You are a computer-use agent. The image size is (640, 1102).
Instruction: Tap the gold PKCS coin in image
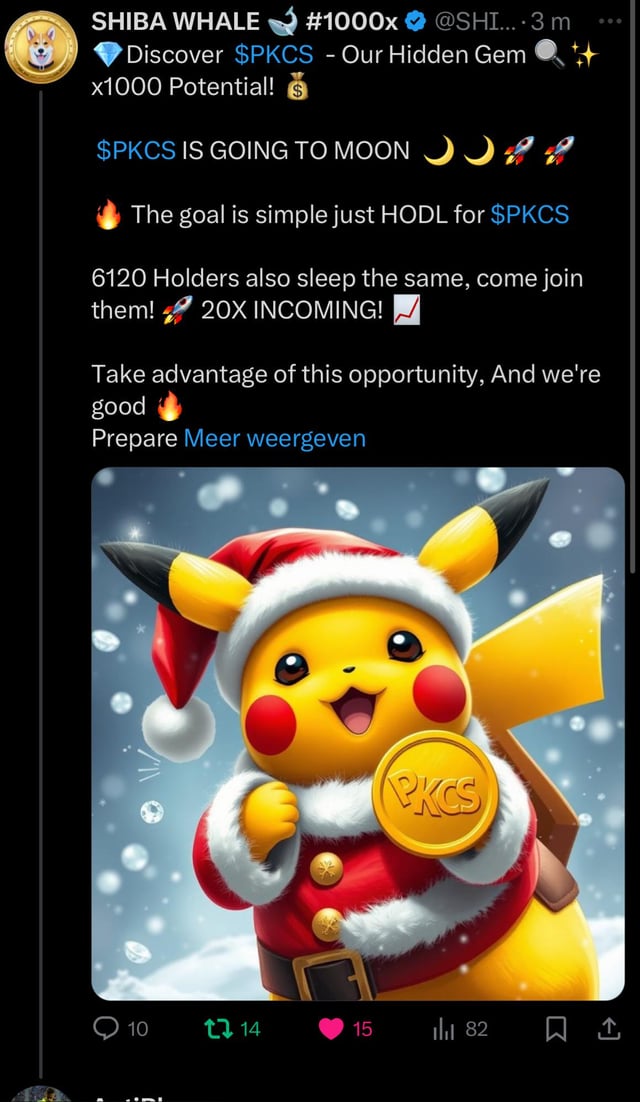pos(435,793)
